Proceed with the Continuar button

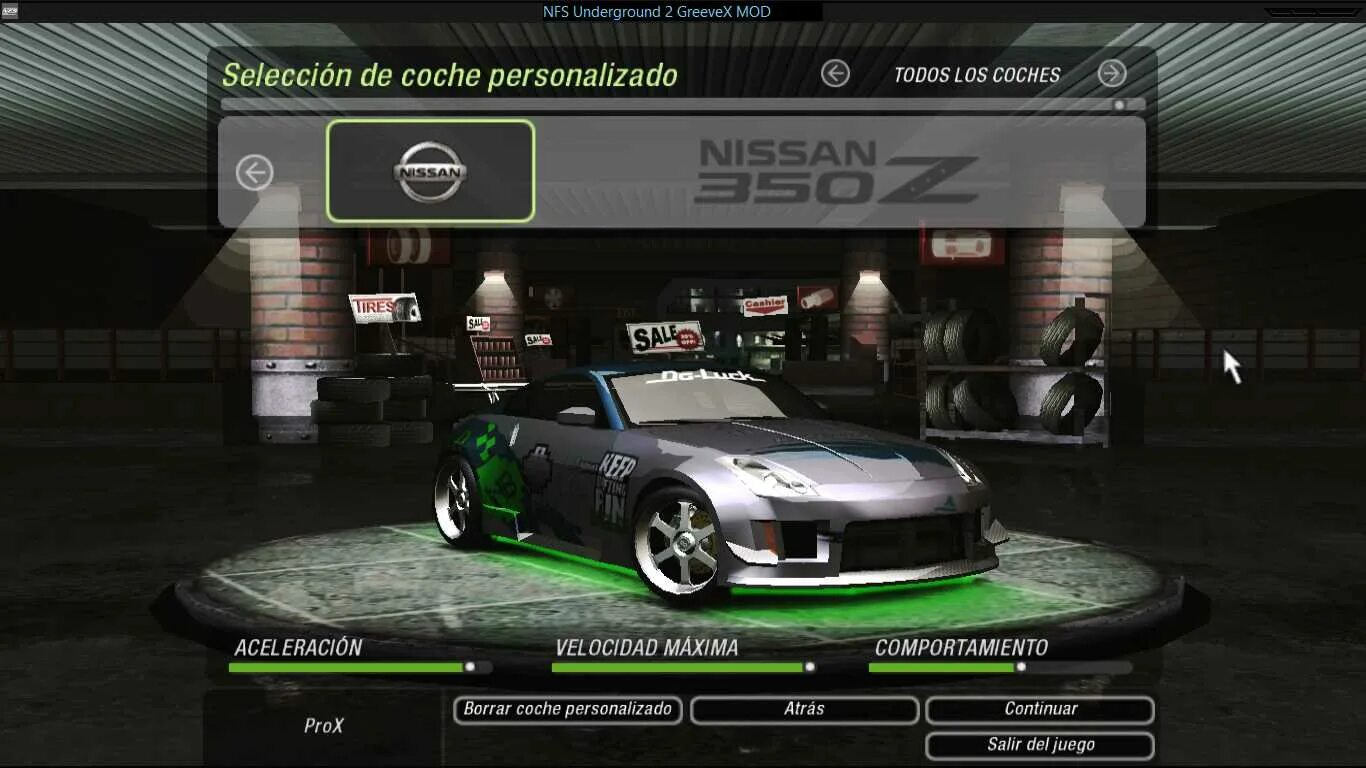coord(1040,710)
